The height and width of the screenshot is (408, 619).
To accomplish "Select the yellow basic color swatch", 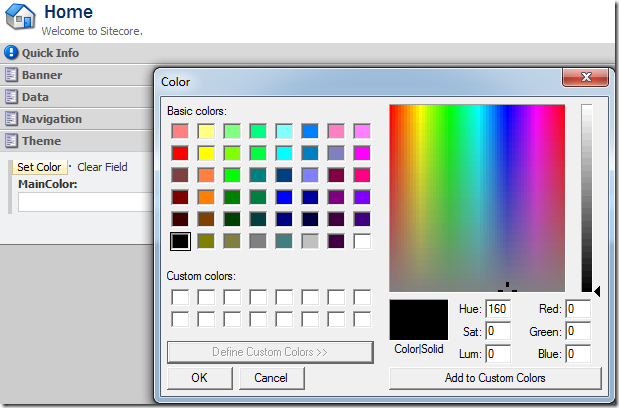I will click(206, 153).
